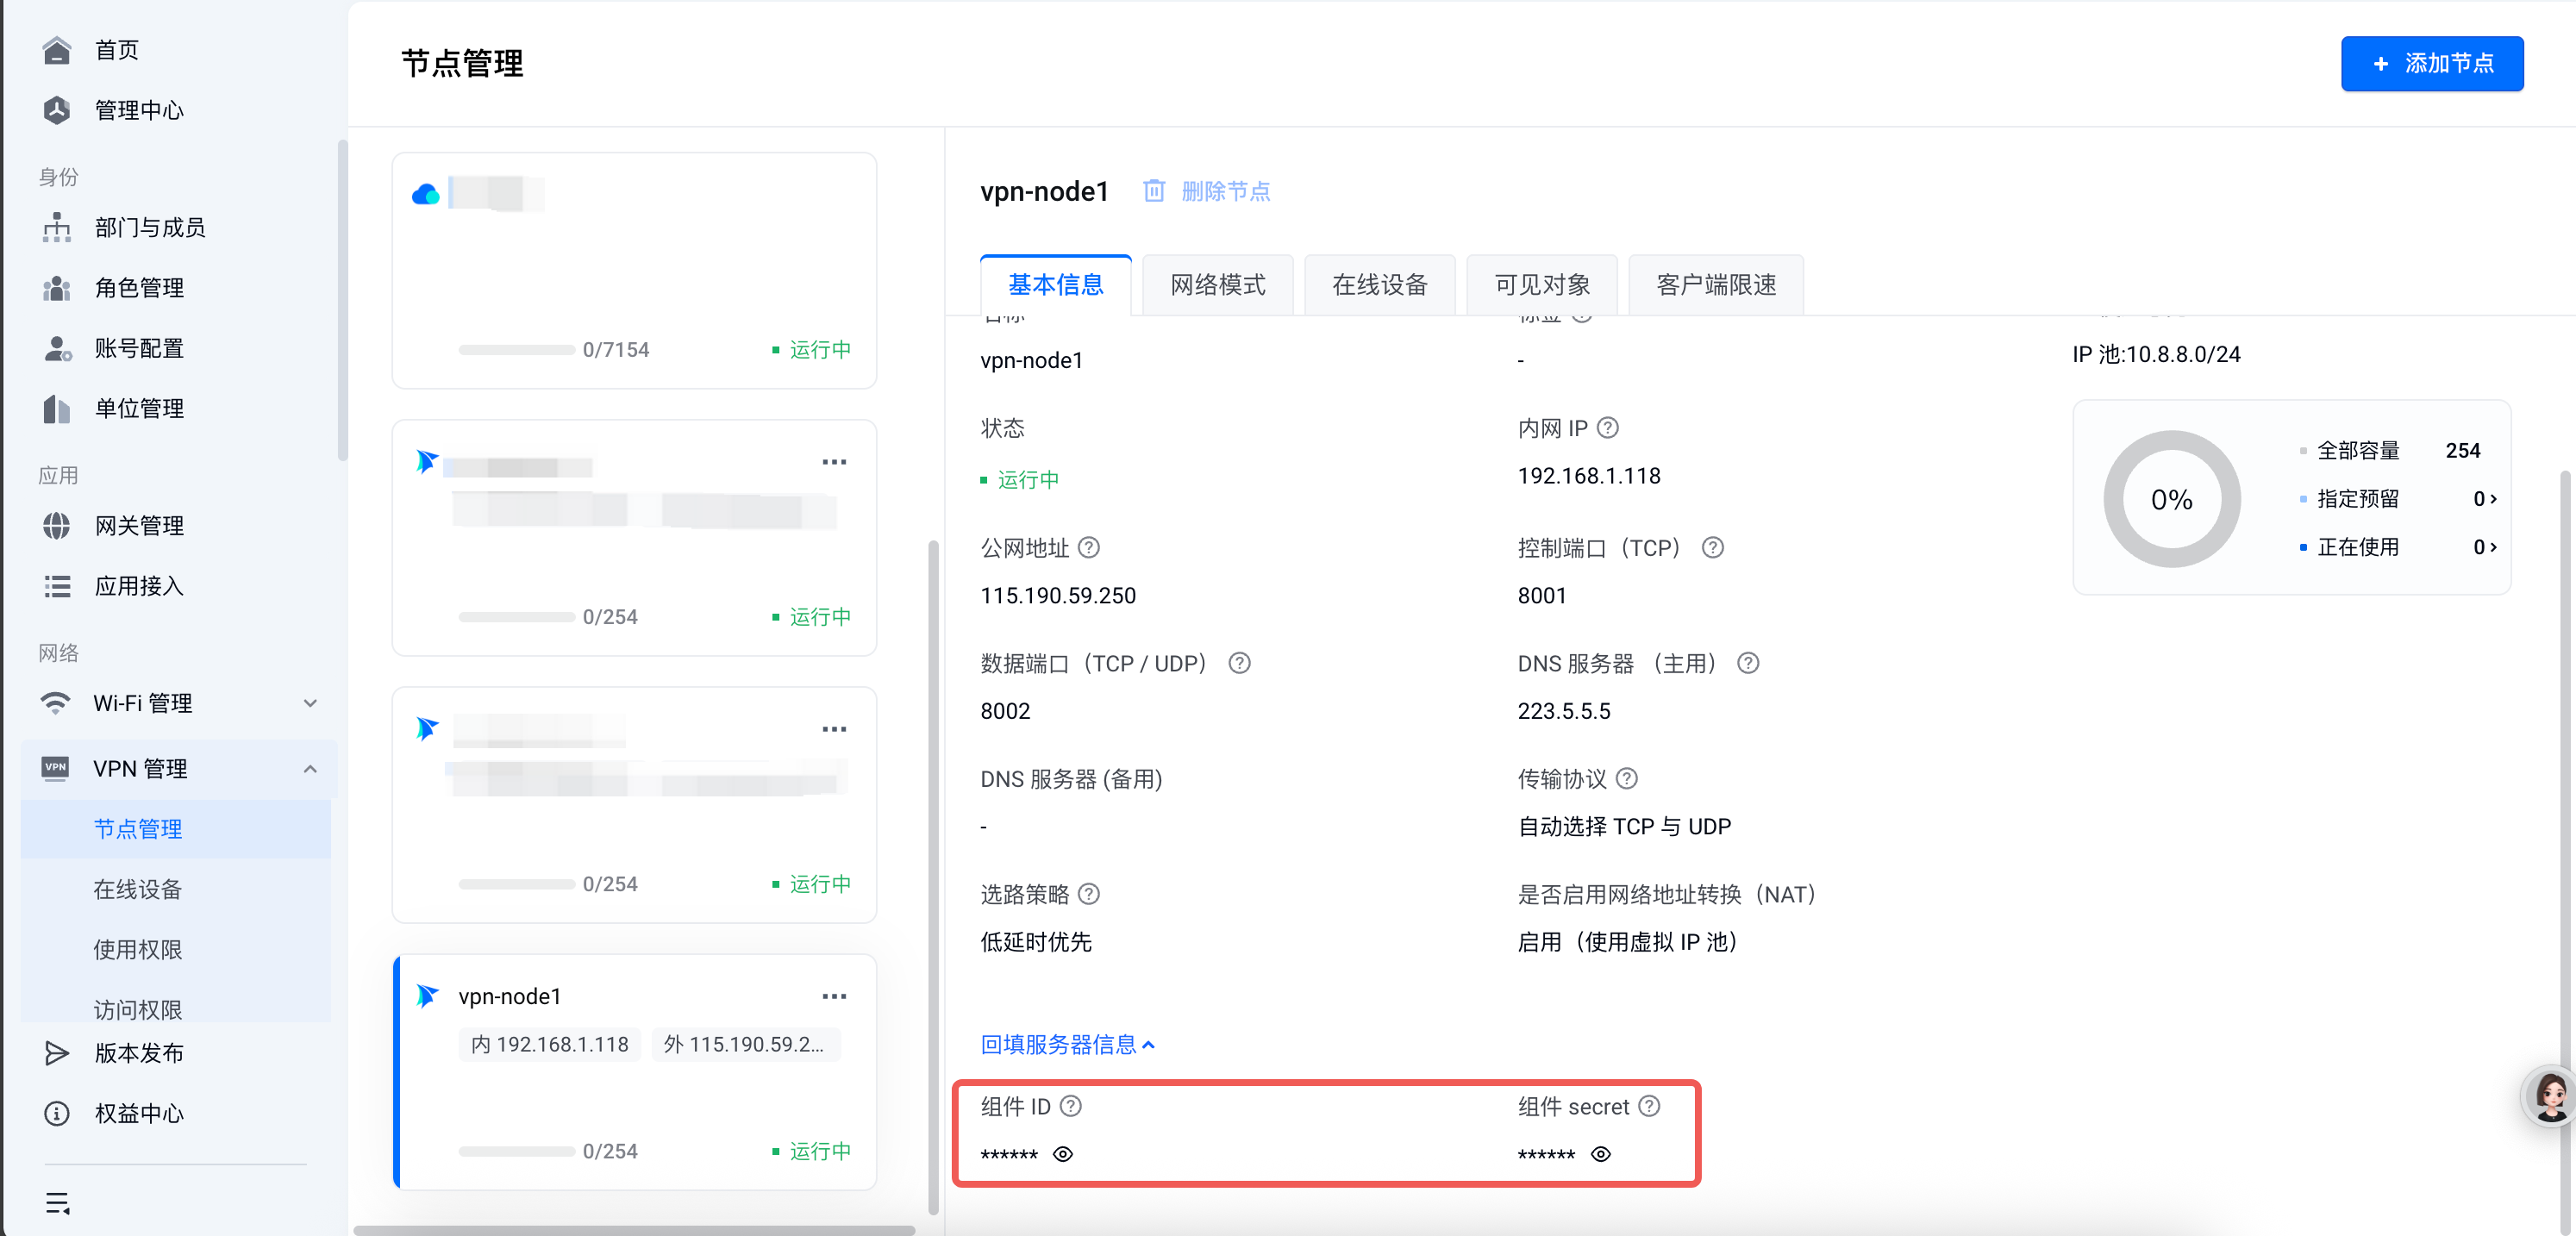Expand the Wi-Fi 管理 submenu
Image resolution: width=2576 pixels, height=1236 pixels.
tap(310, 703)
